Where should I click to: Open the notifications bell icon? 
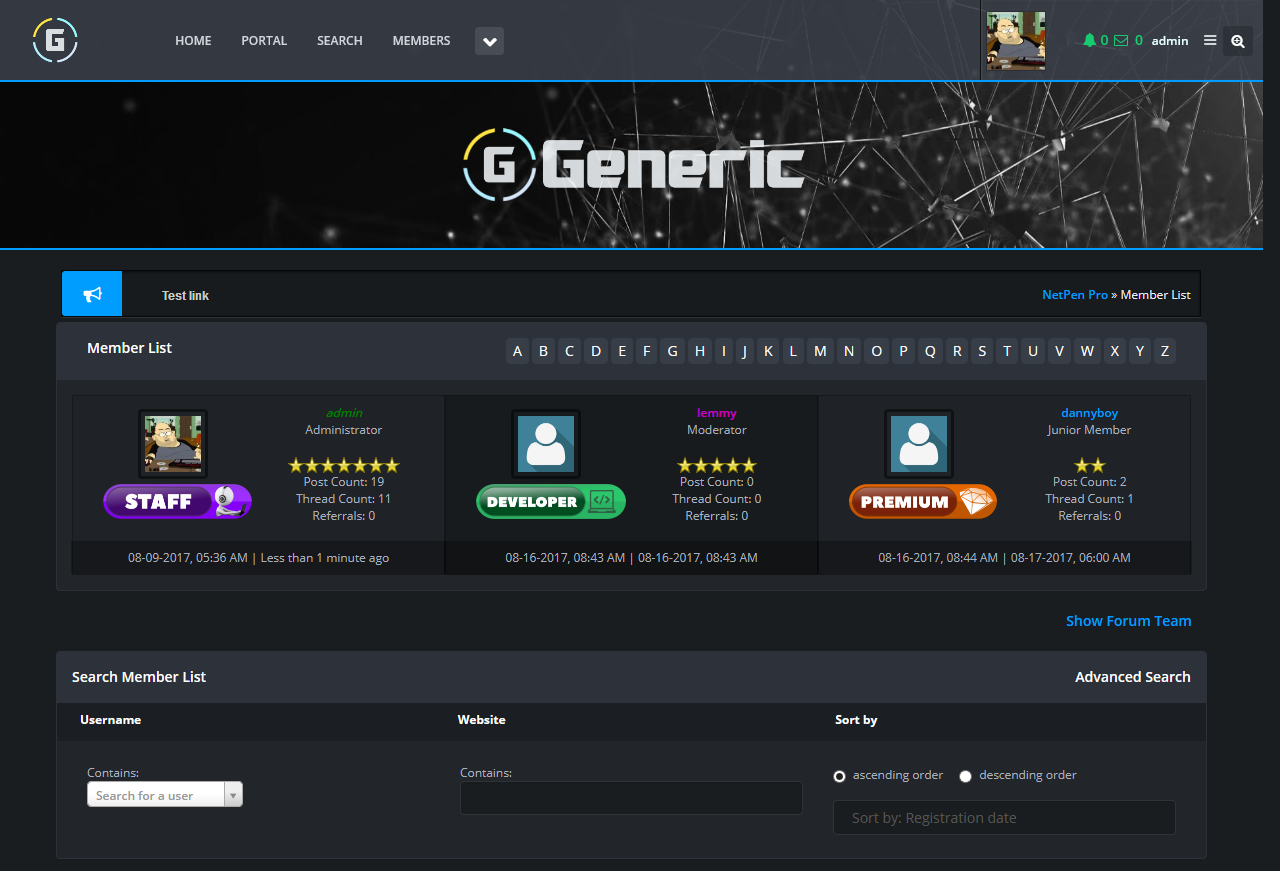1090,40
